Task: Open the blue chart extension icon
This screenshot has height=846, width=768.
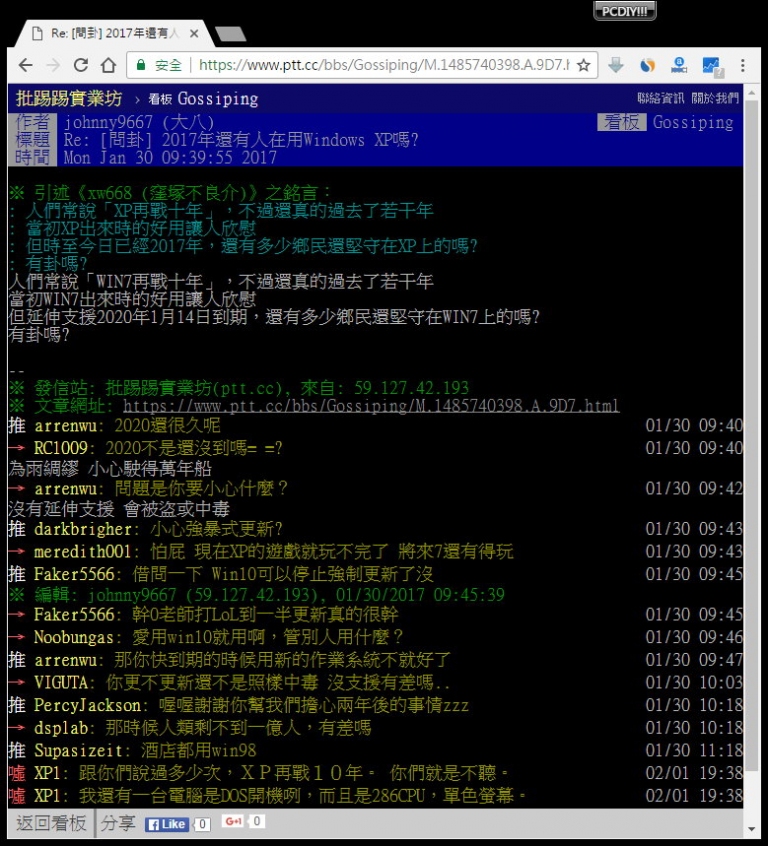Action: (x=712, y=66)
